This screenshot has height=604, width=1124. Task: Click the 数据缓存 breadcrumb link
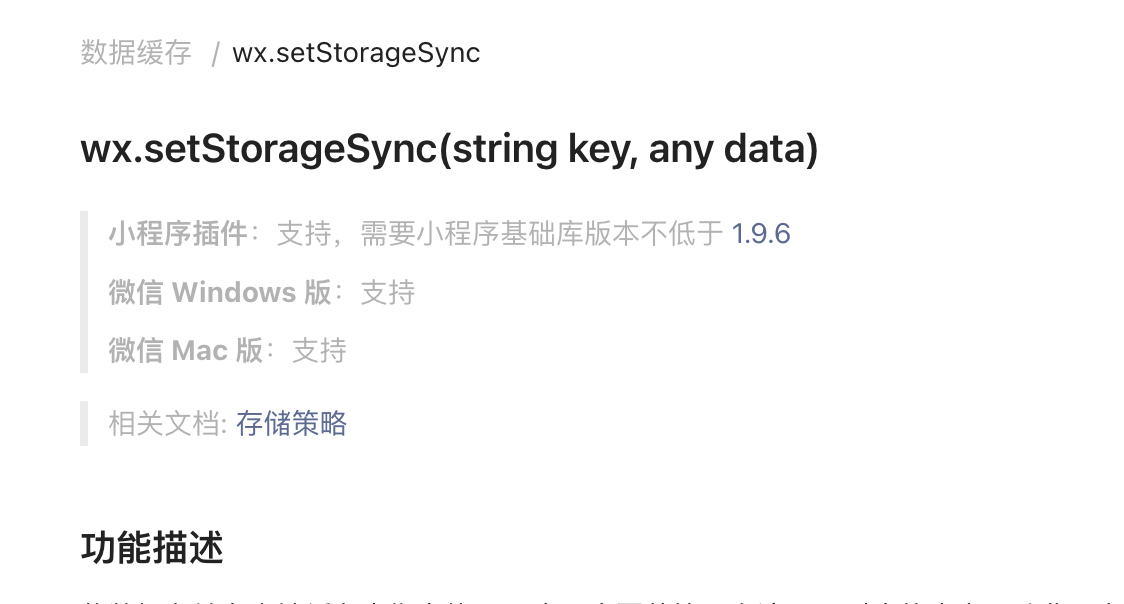click(136, 53)
